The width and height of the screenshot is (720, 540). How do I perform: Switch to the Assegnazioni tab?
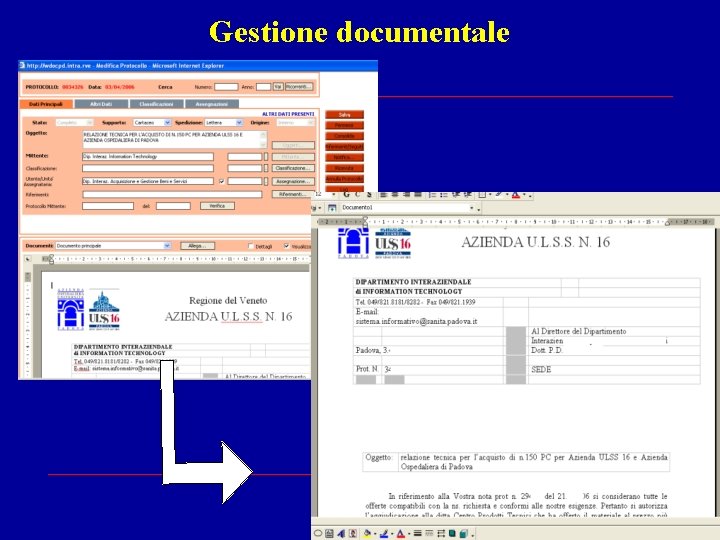pos(212,104)
